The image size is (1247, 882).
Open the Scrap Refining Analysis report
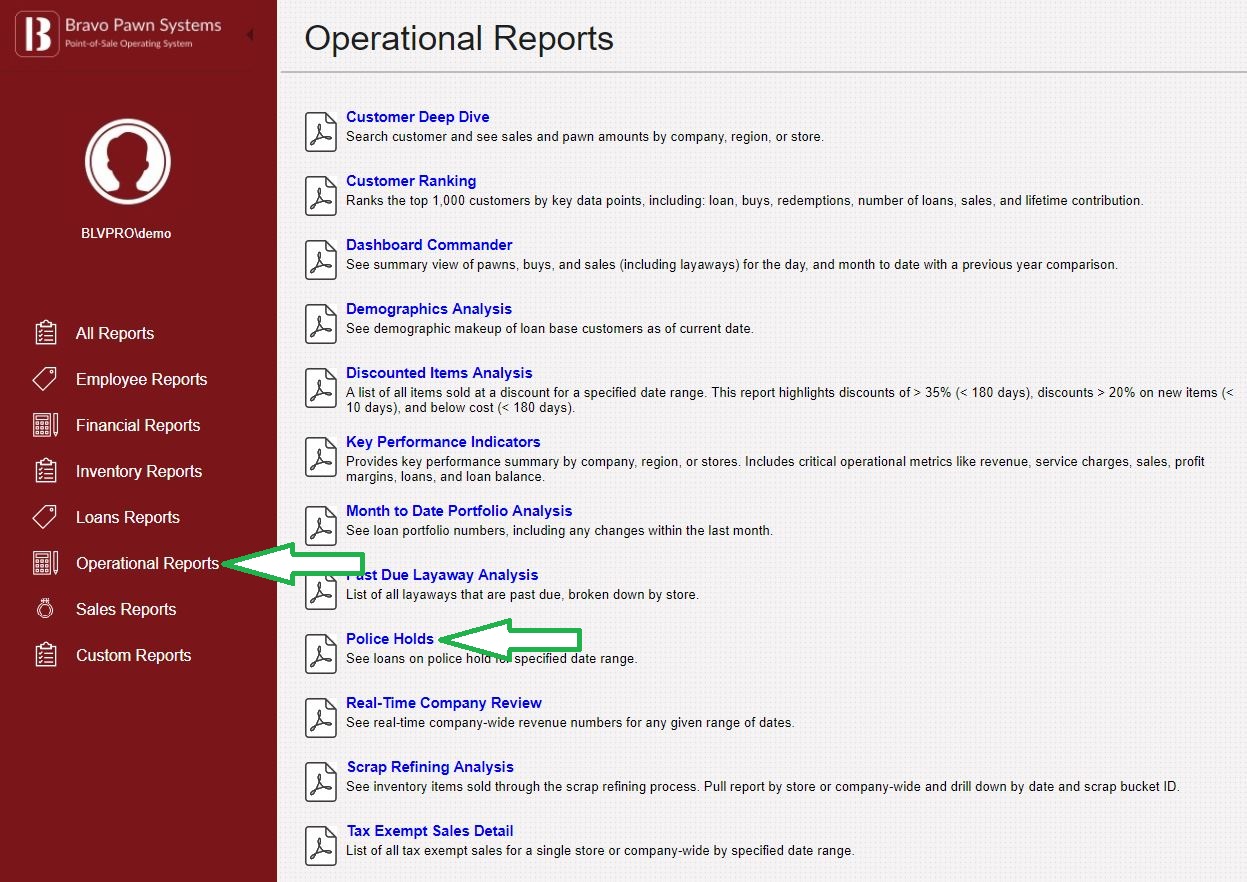(430, 767)
